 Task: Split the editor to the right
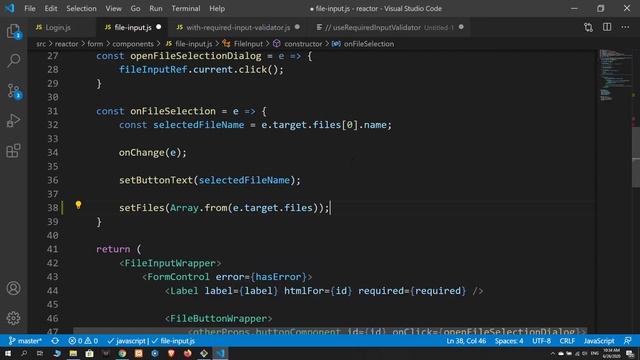[x=607, y=27]
